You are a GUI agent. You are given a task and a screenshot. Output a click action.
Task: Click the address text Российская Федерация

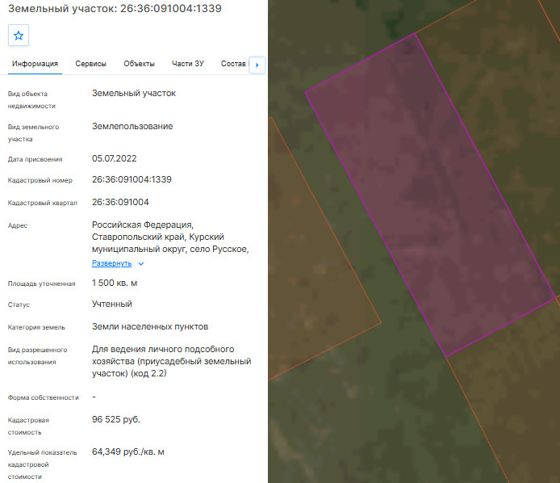[142, 225]
